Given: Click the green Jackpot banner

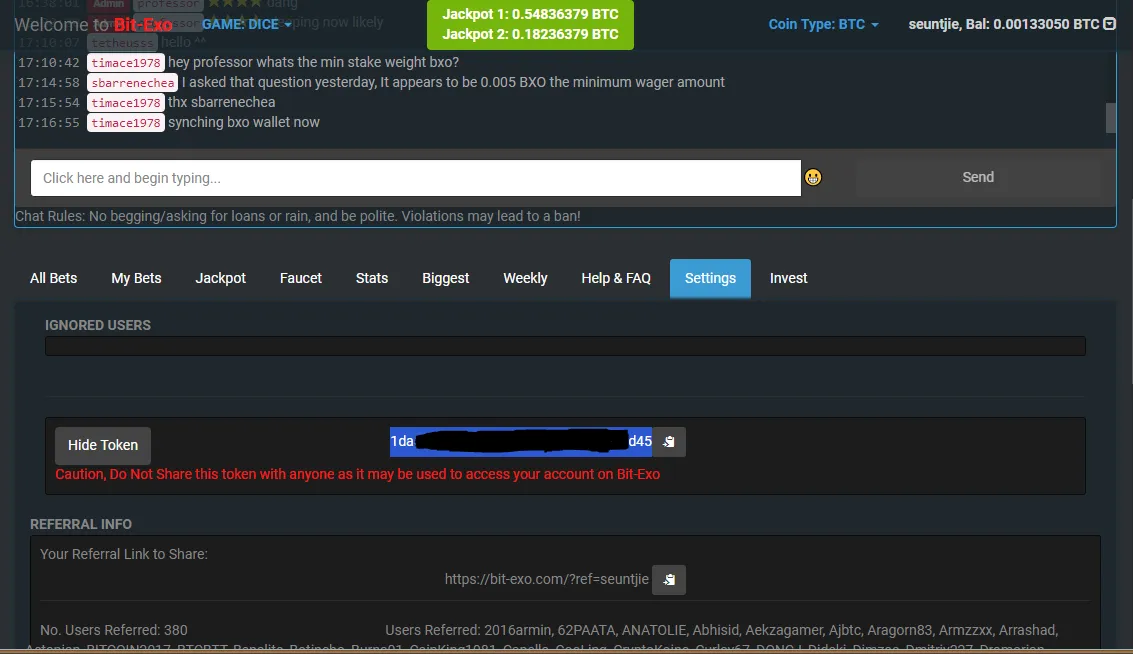Looking at the screenshot, I should pos(530,25).
